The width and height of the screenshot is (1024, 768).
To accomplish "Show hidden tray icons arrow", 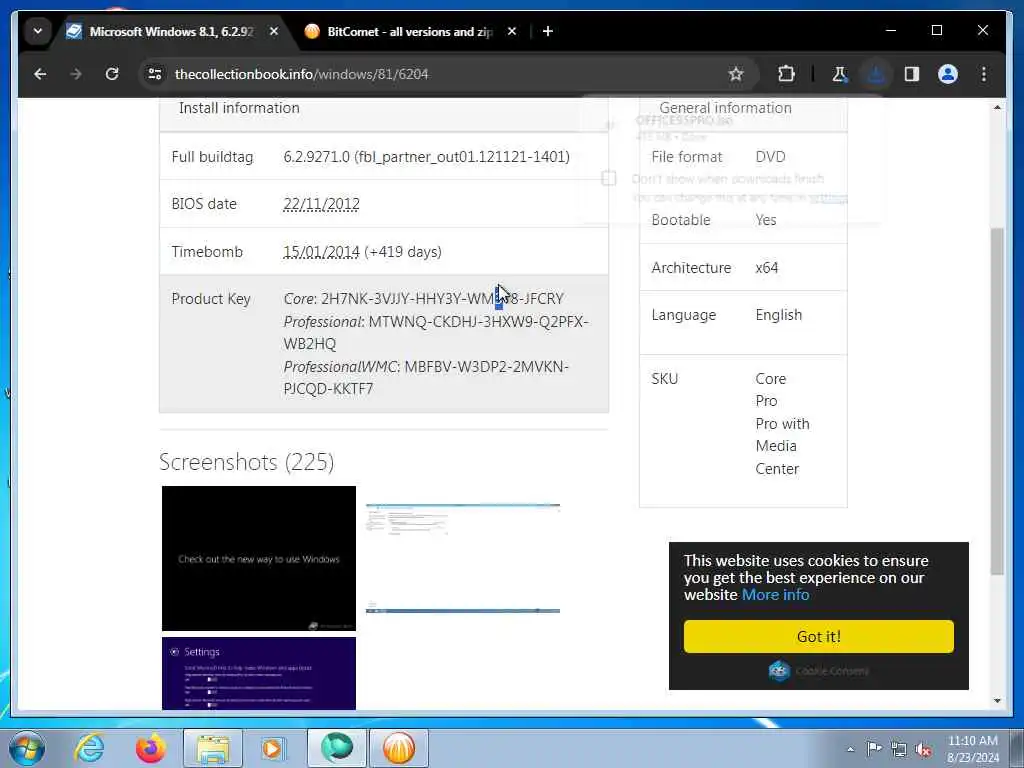I will tap(850, 749).
